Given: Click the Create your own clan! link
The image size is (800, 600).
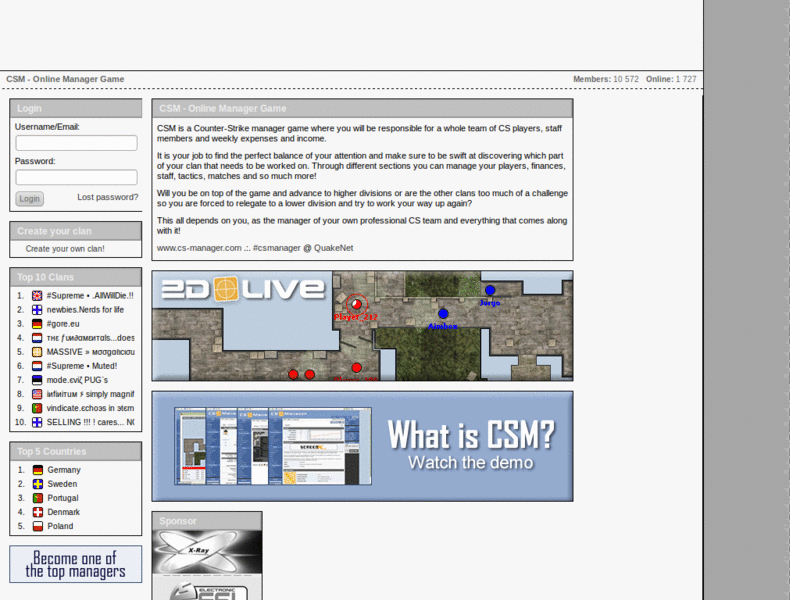Looking at the screenshot, I should [x=65, y=248].
